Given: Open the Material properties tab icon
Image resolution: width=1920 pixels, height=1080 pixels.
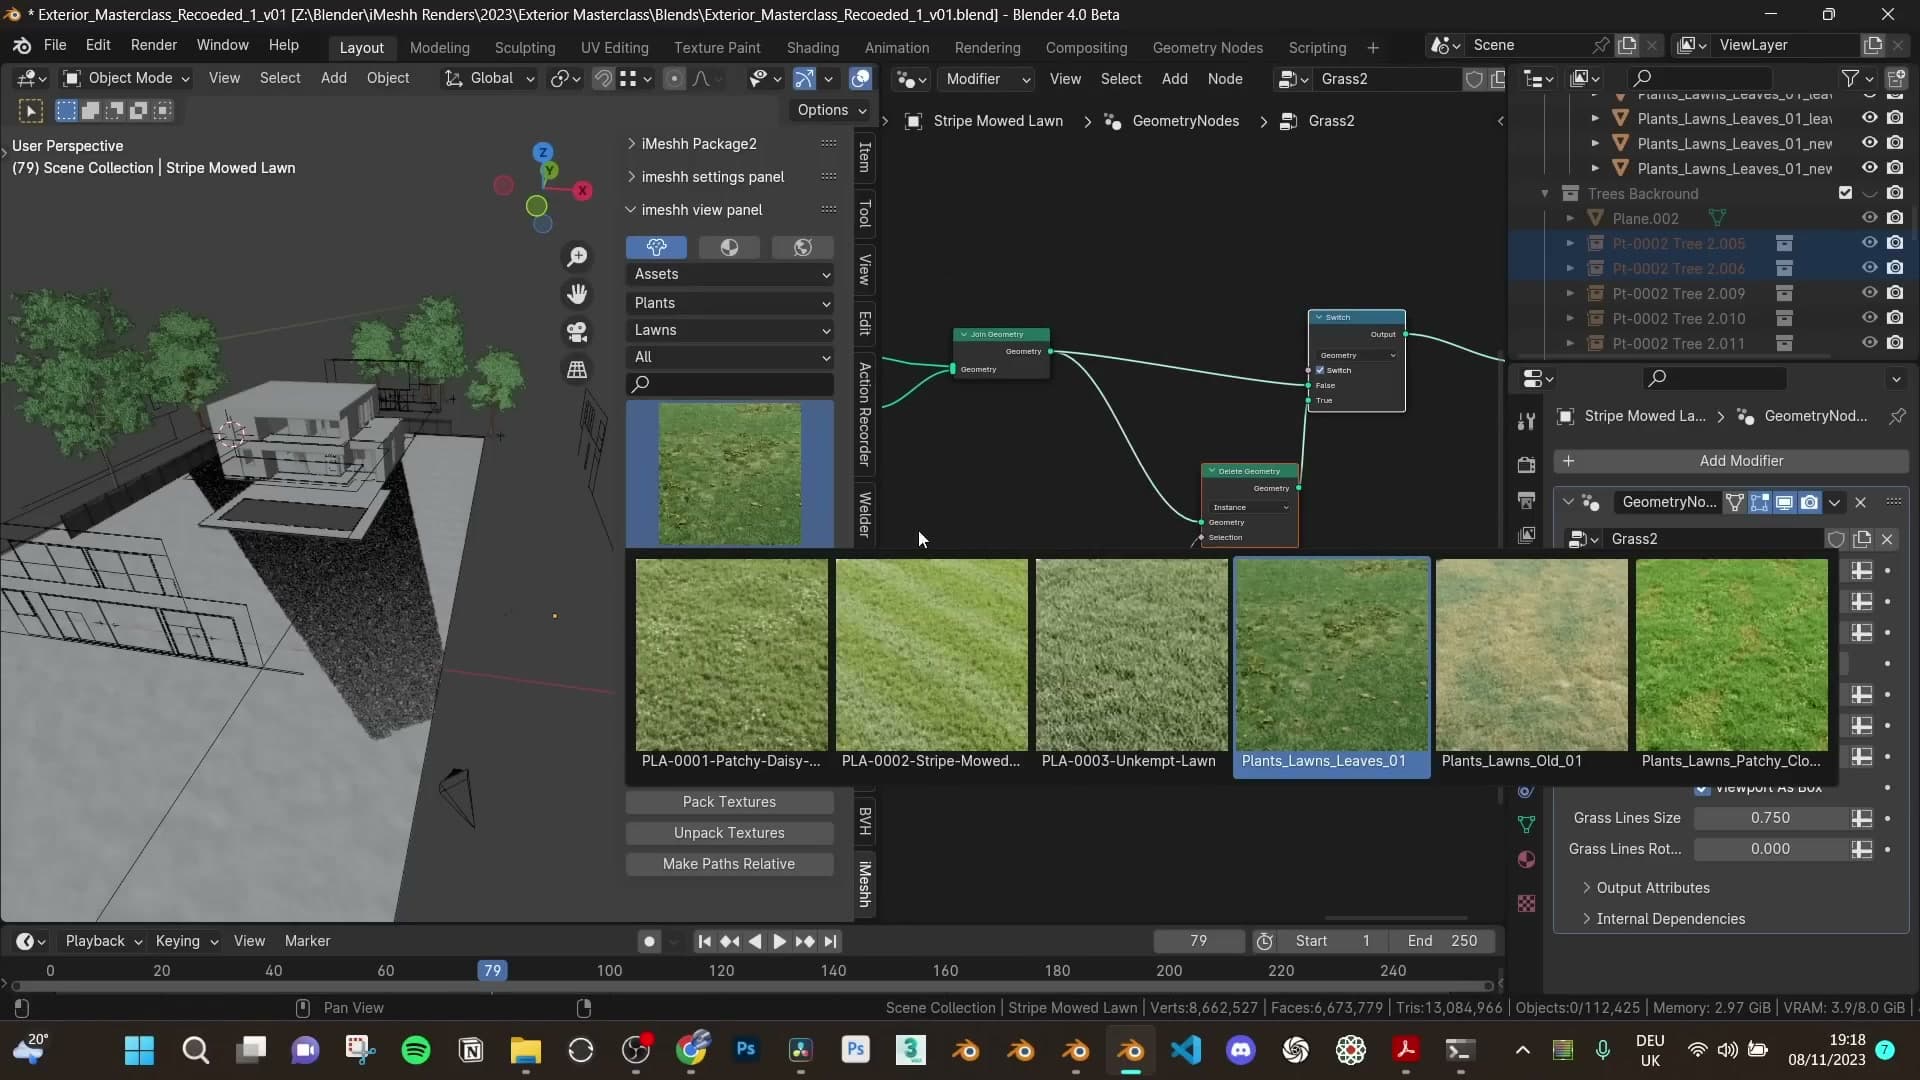Looking at the screenshot, I should click(x=1526, y=860).
